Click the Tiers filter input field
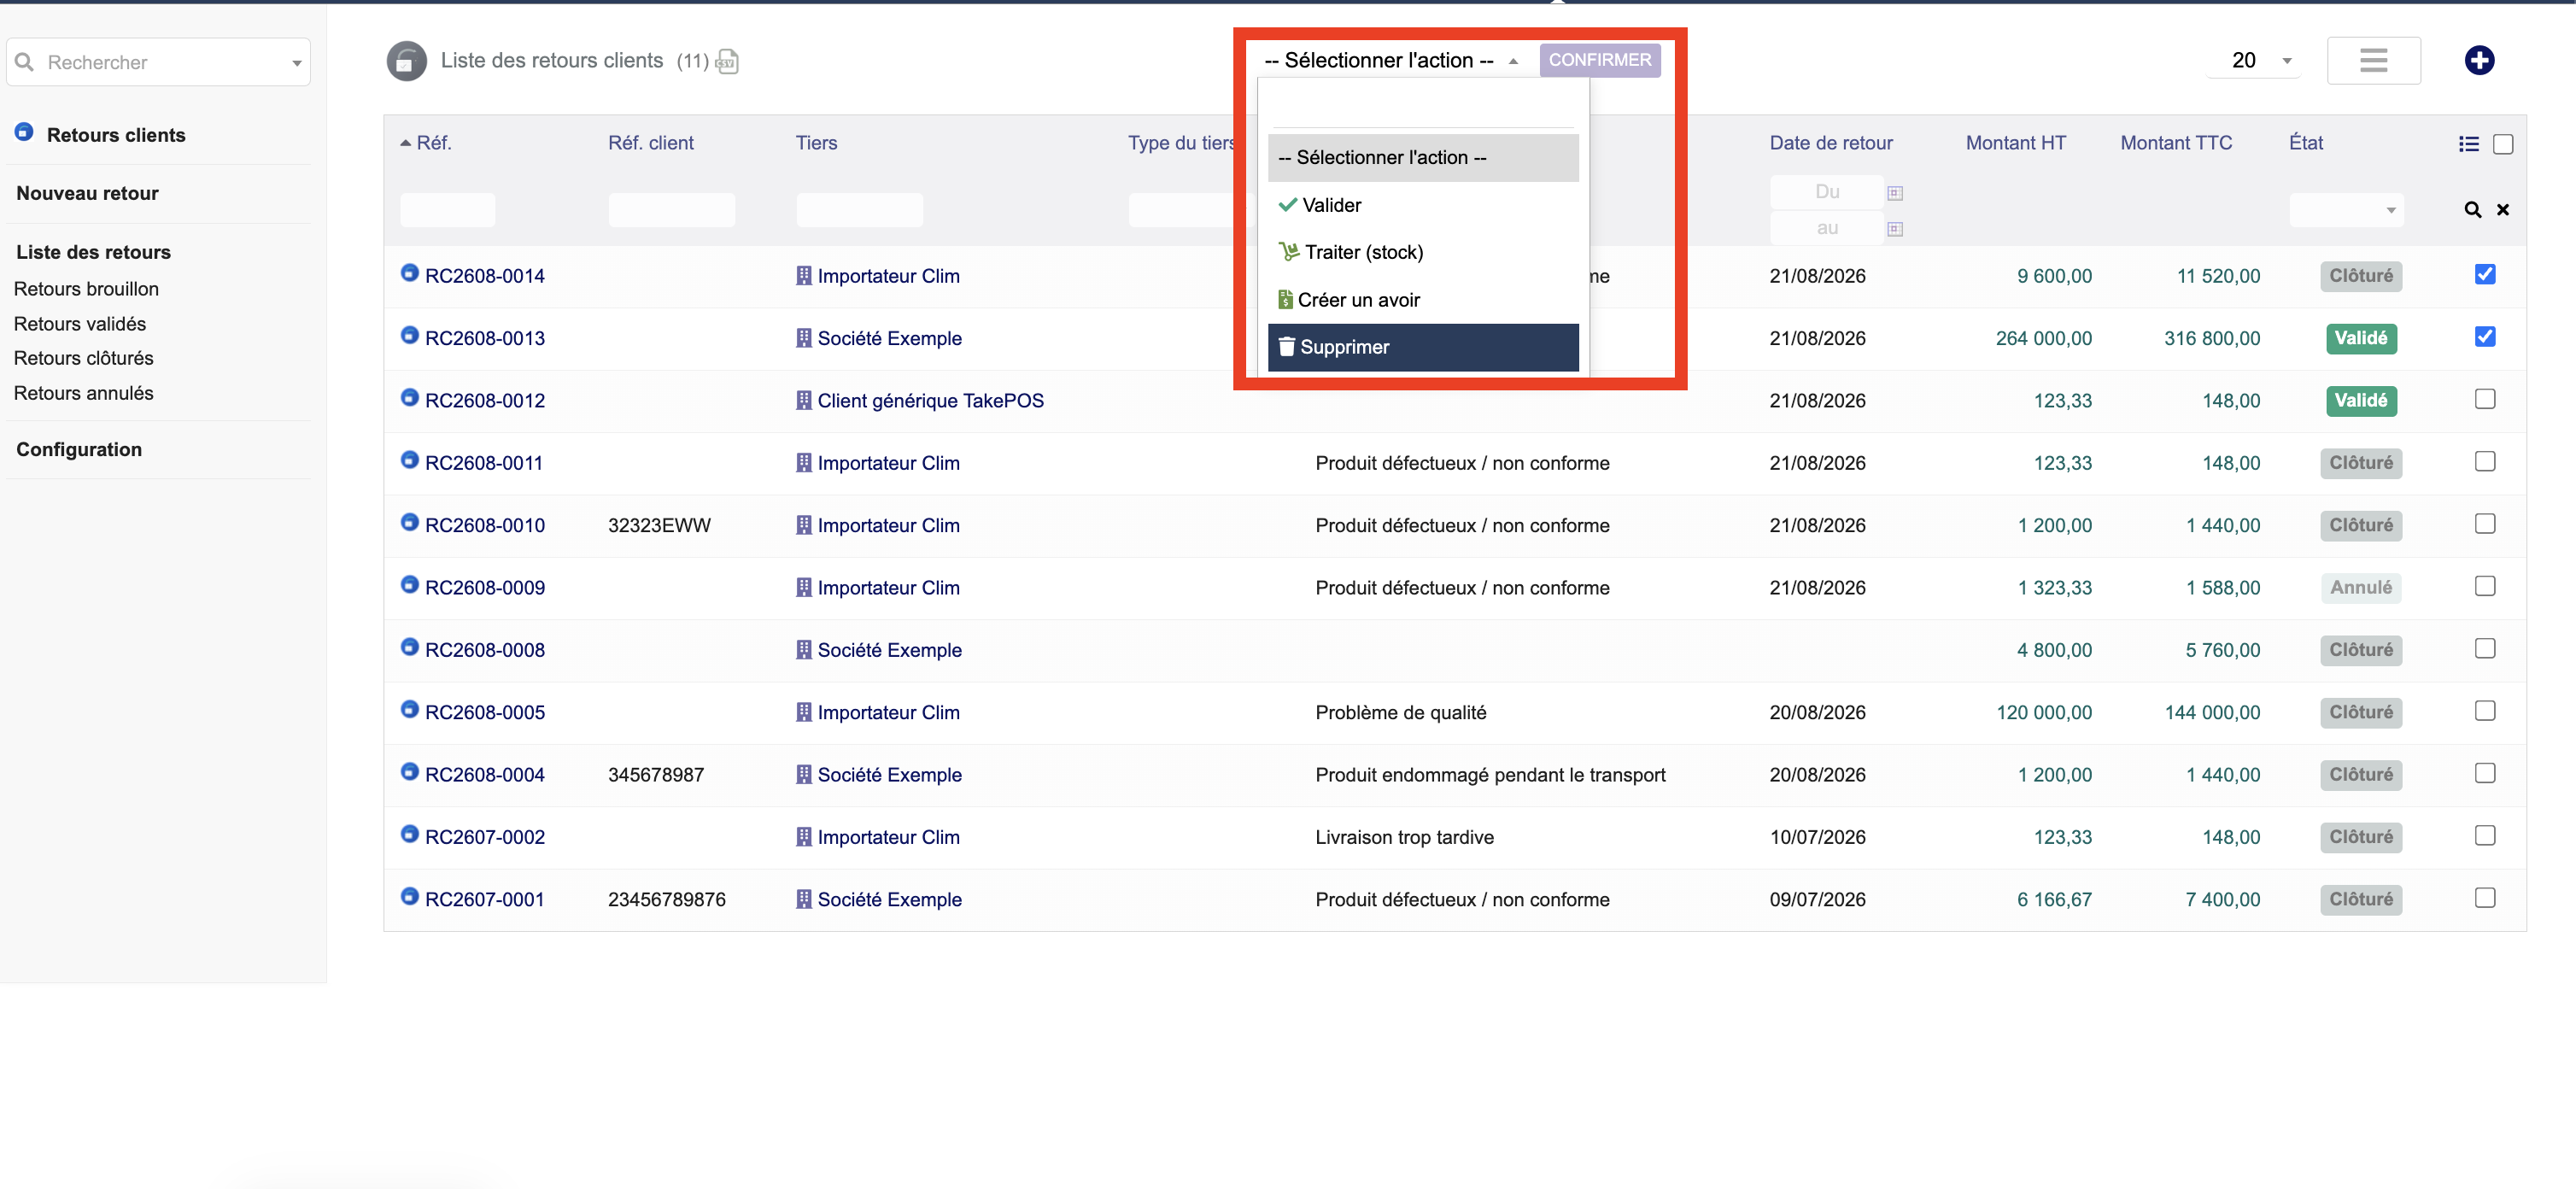2576x1189 pixels. [x=859, y=210]
